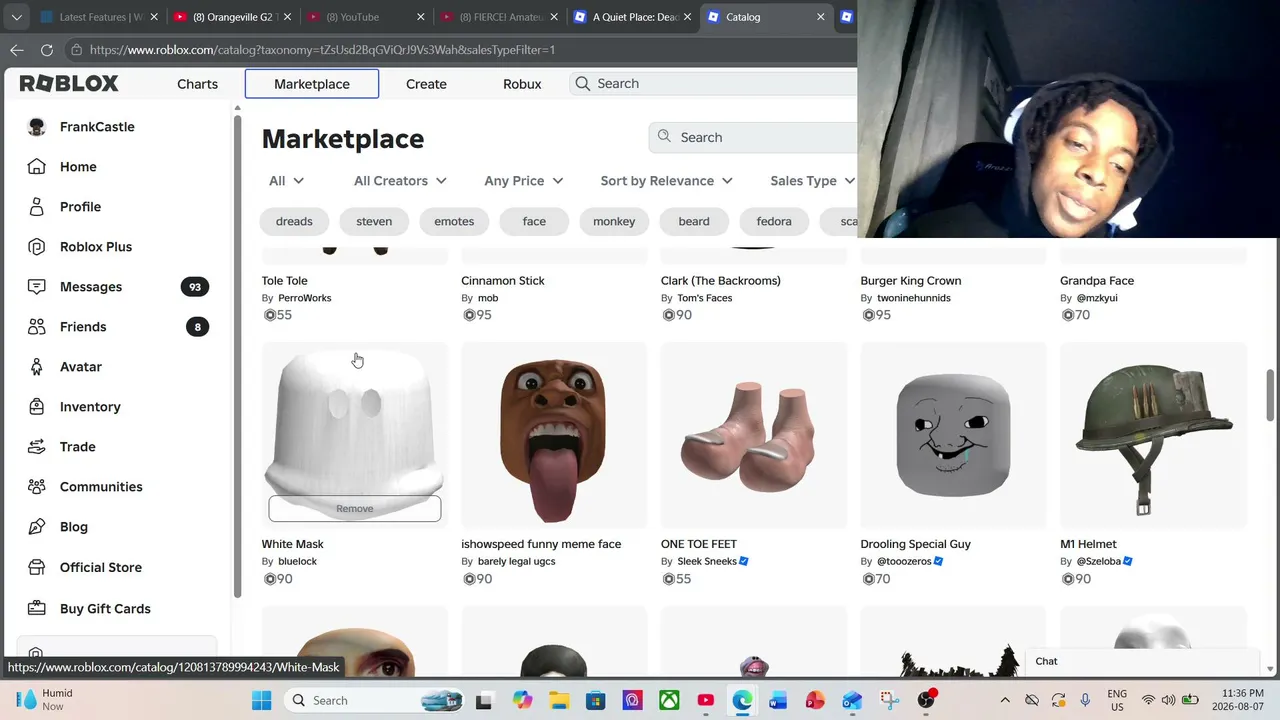Switch to the Latest Features browser tab

click(96, 17)
